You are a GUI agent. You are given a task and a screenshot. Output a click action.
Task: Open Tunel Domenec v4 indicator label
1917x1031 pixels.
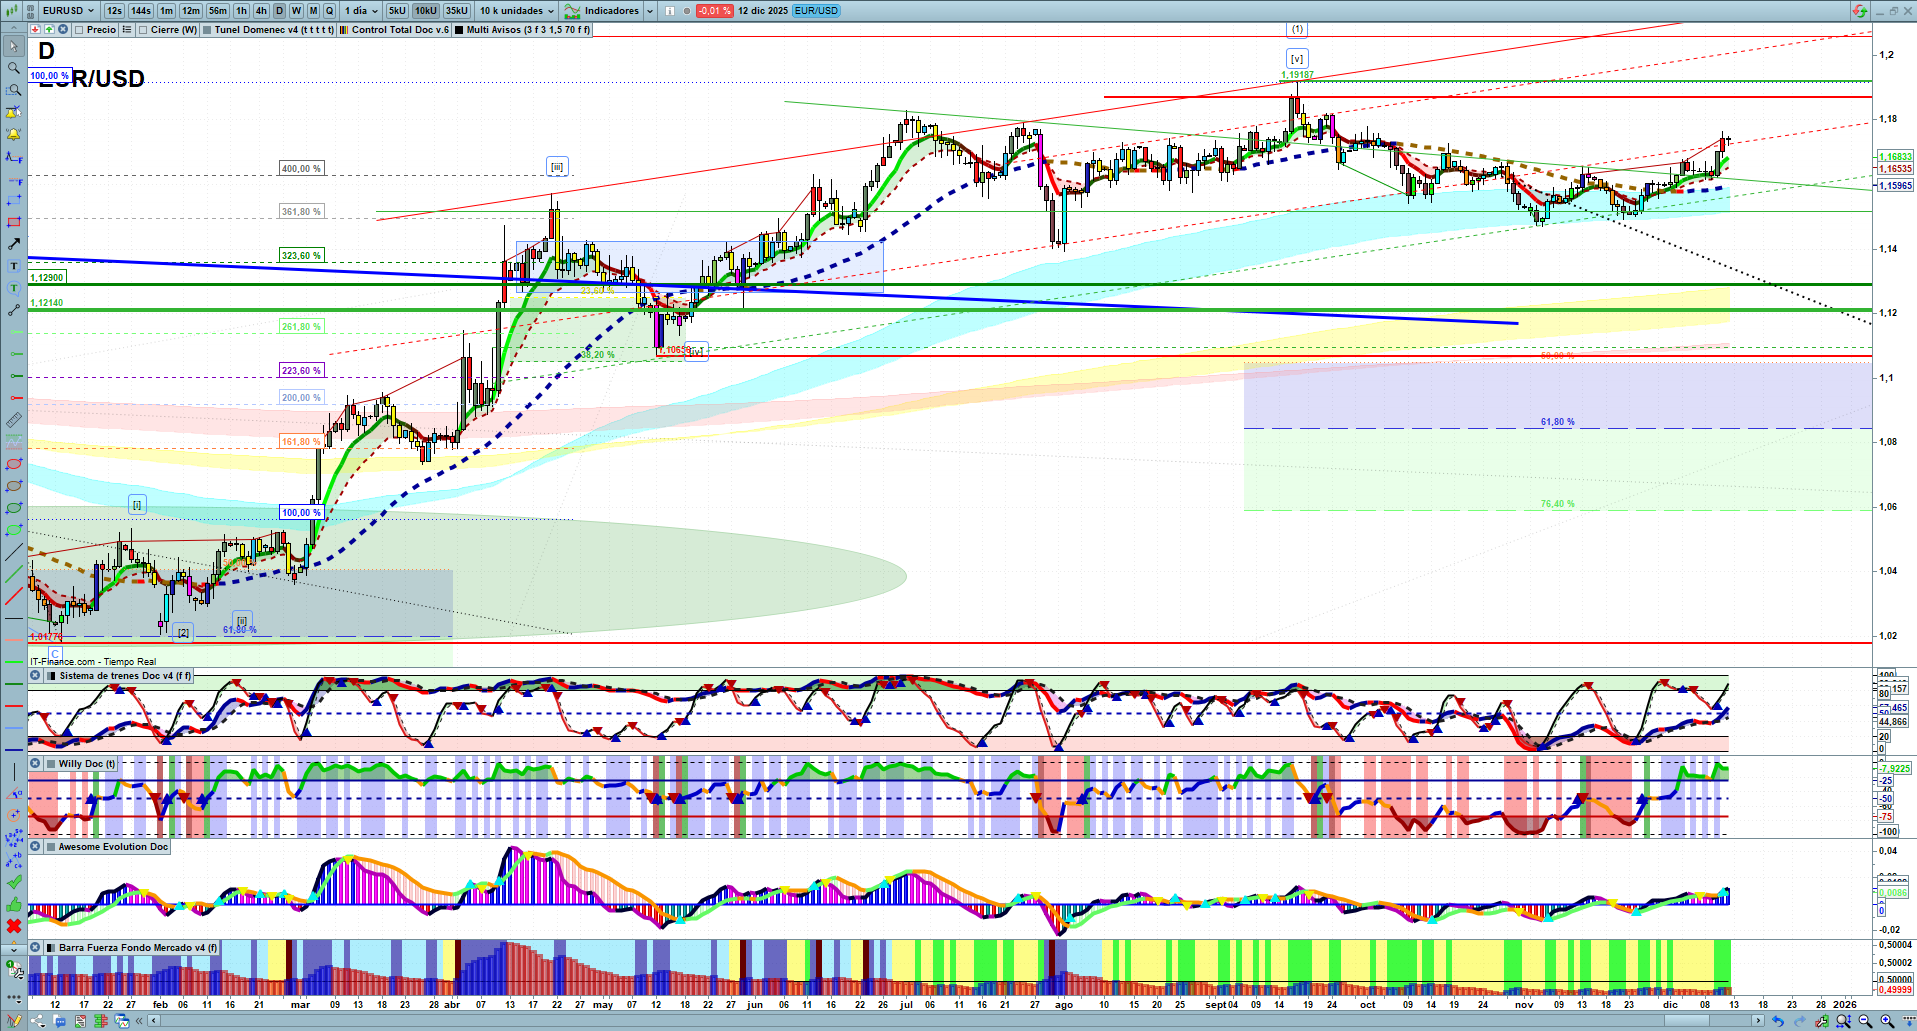point(273,30)
